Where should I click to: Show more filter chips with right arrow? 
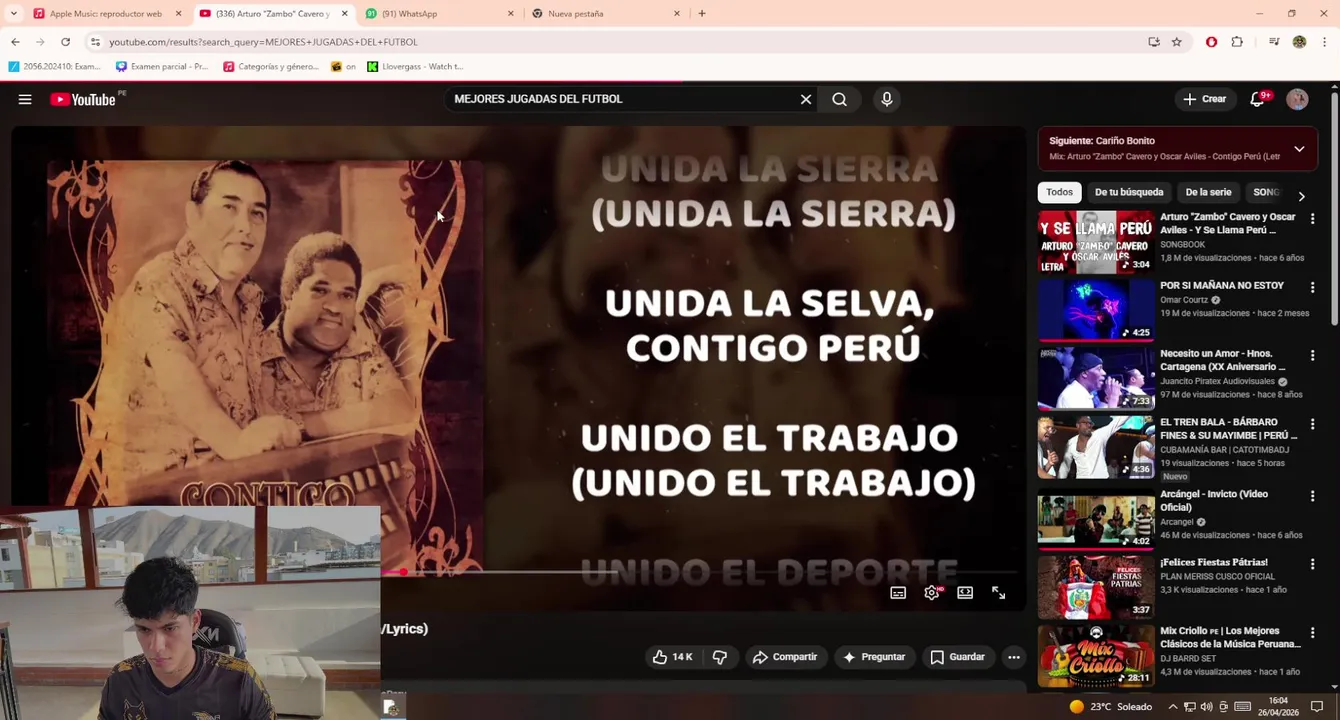coord(1301,196)
